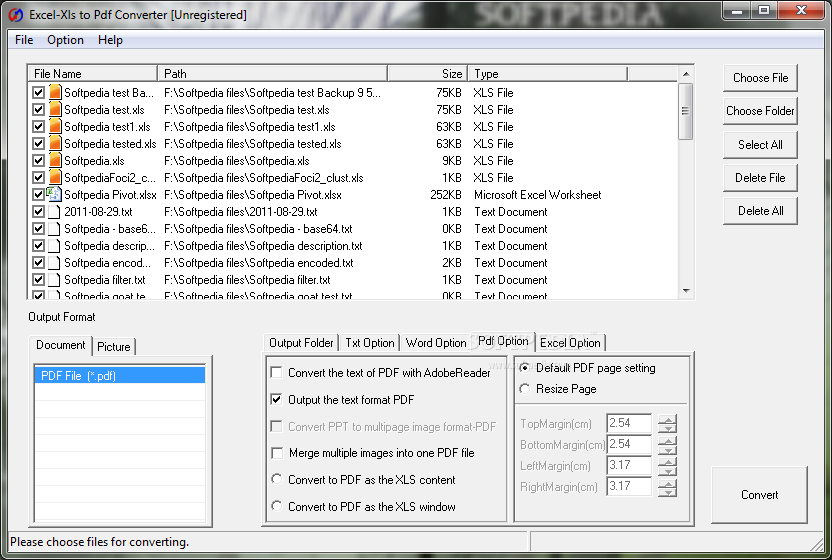Sort by the Type column header

tap(547, 74)
